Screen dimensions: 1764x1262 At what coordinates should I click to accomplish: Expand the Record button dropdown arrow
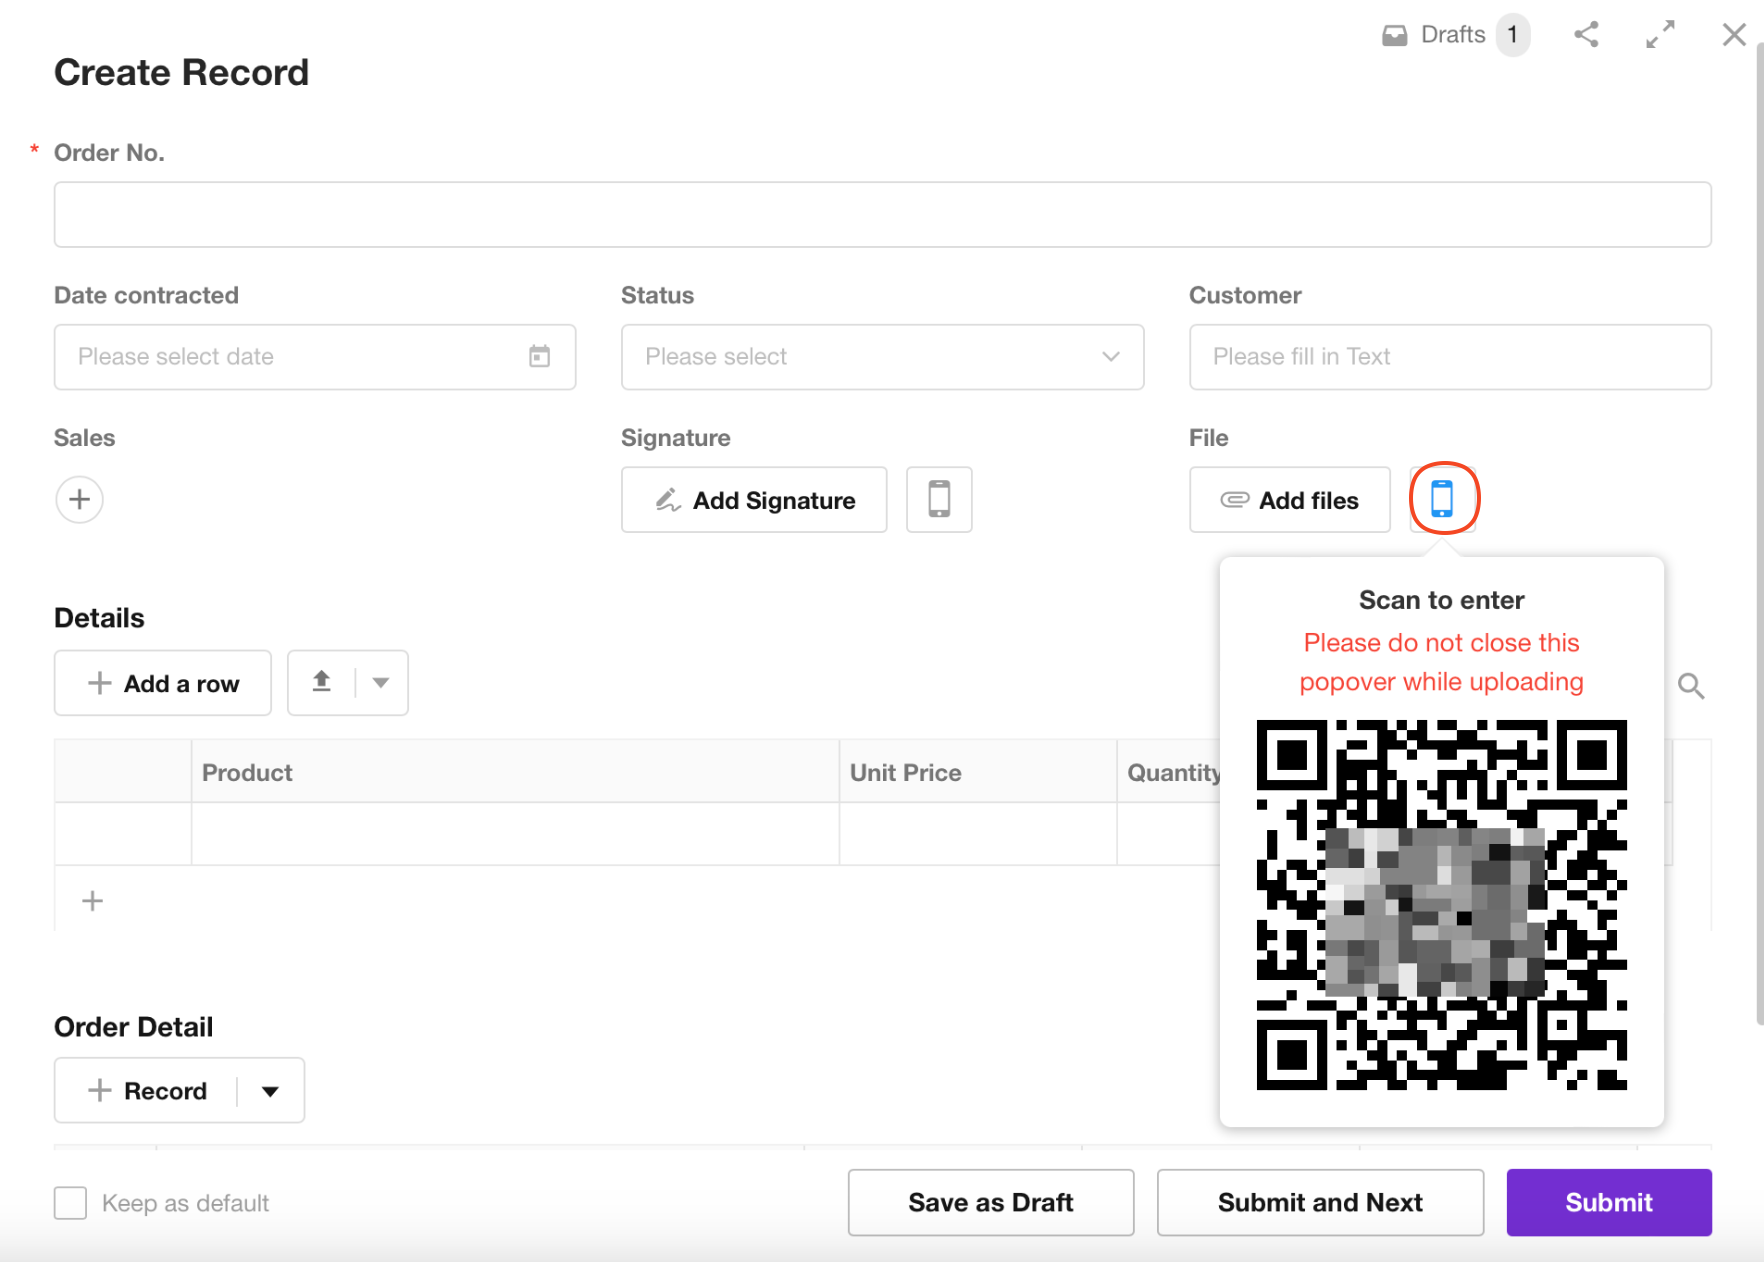pos(270,1091)
